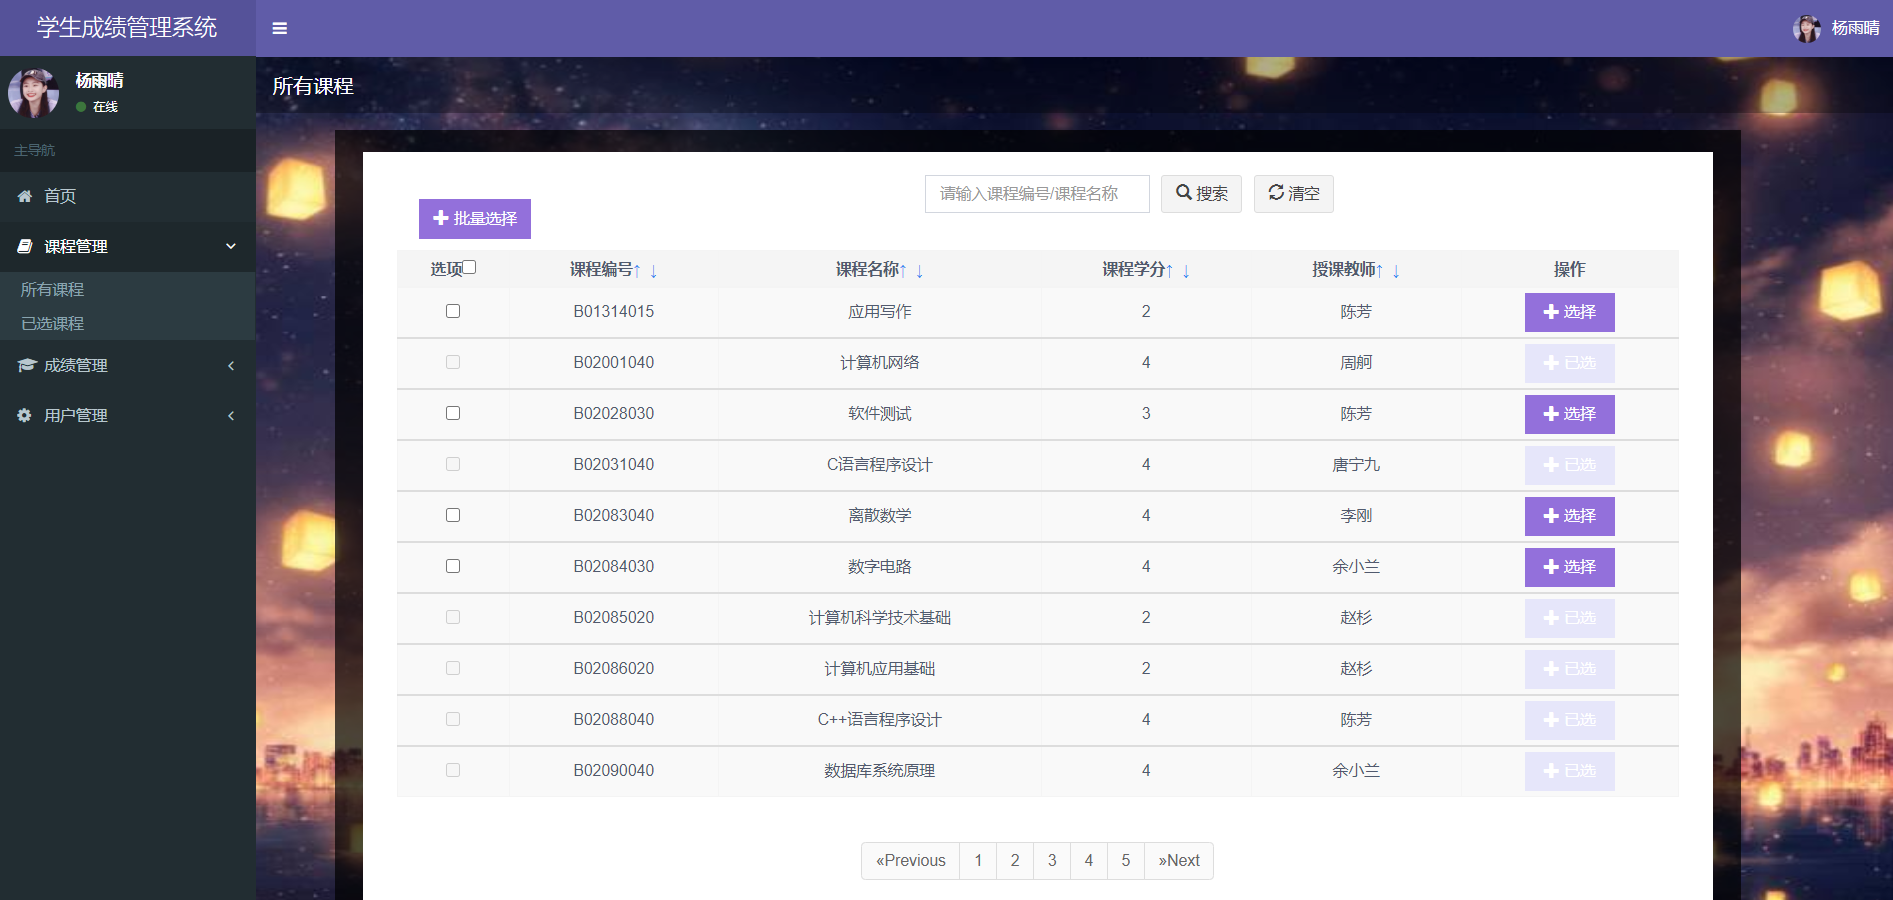Go to pagination page 3
The height and width of the screenshot is (900, 1893).
[x=1052, y=861]
